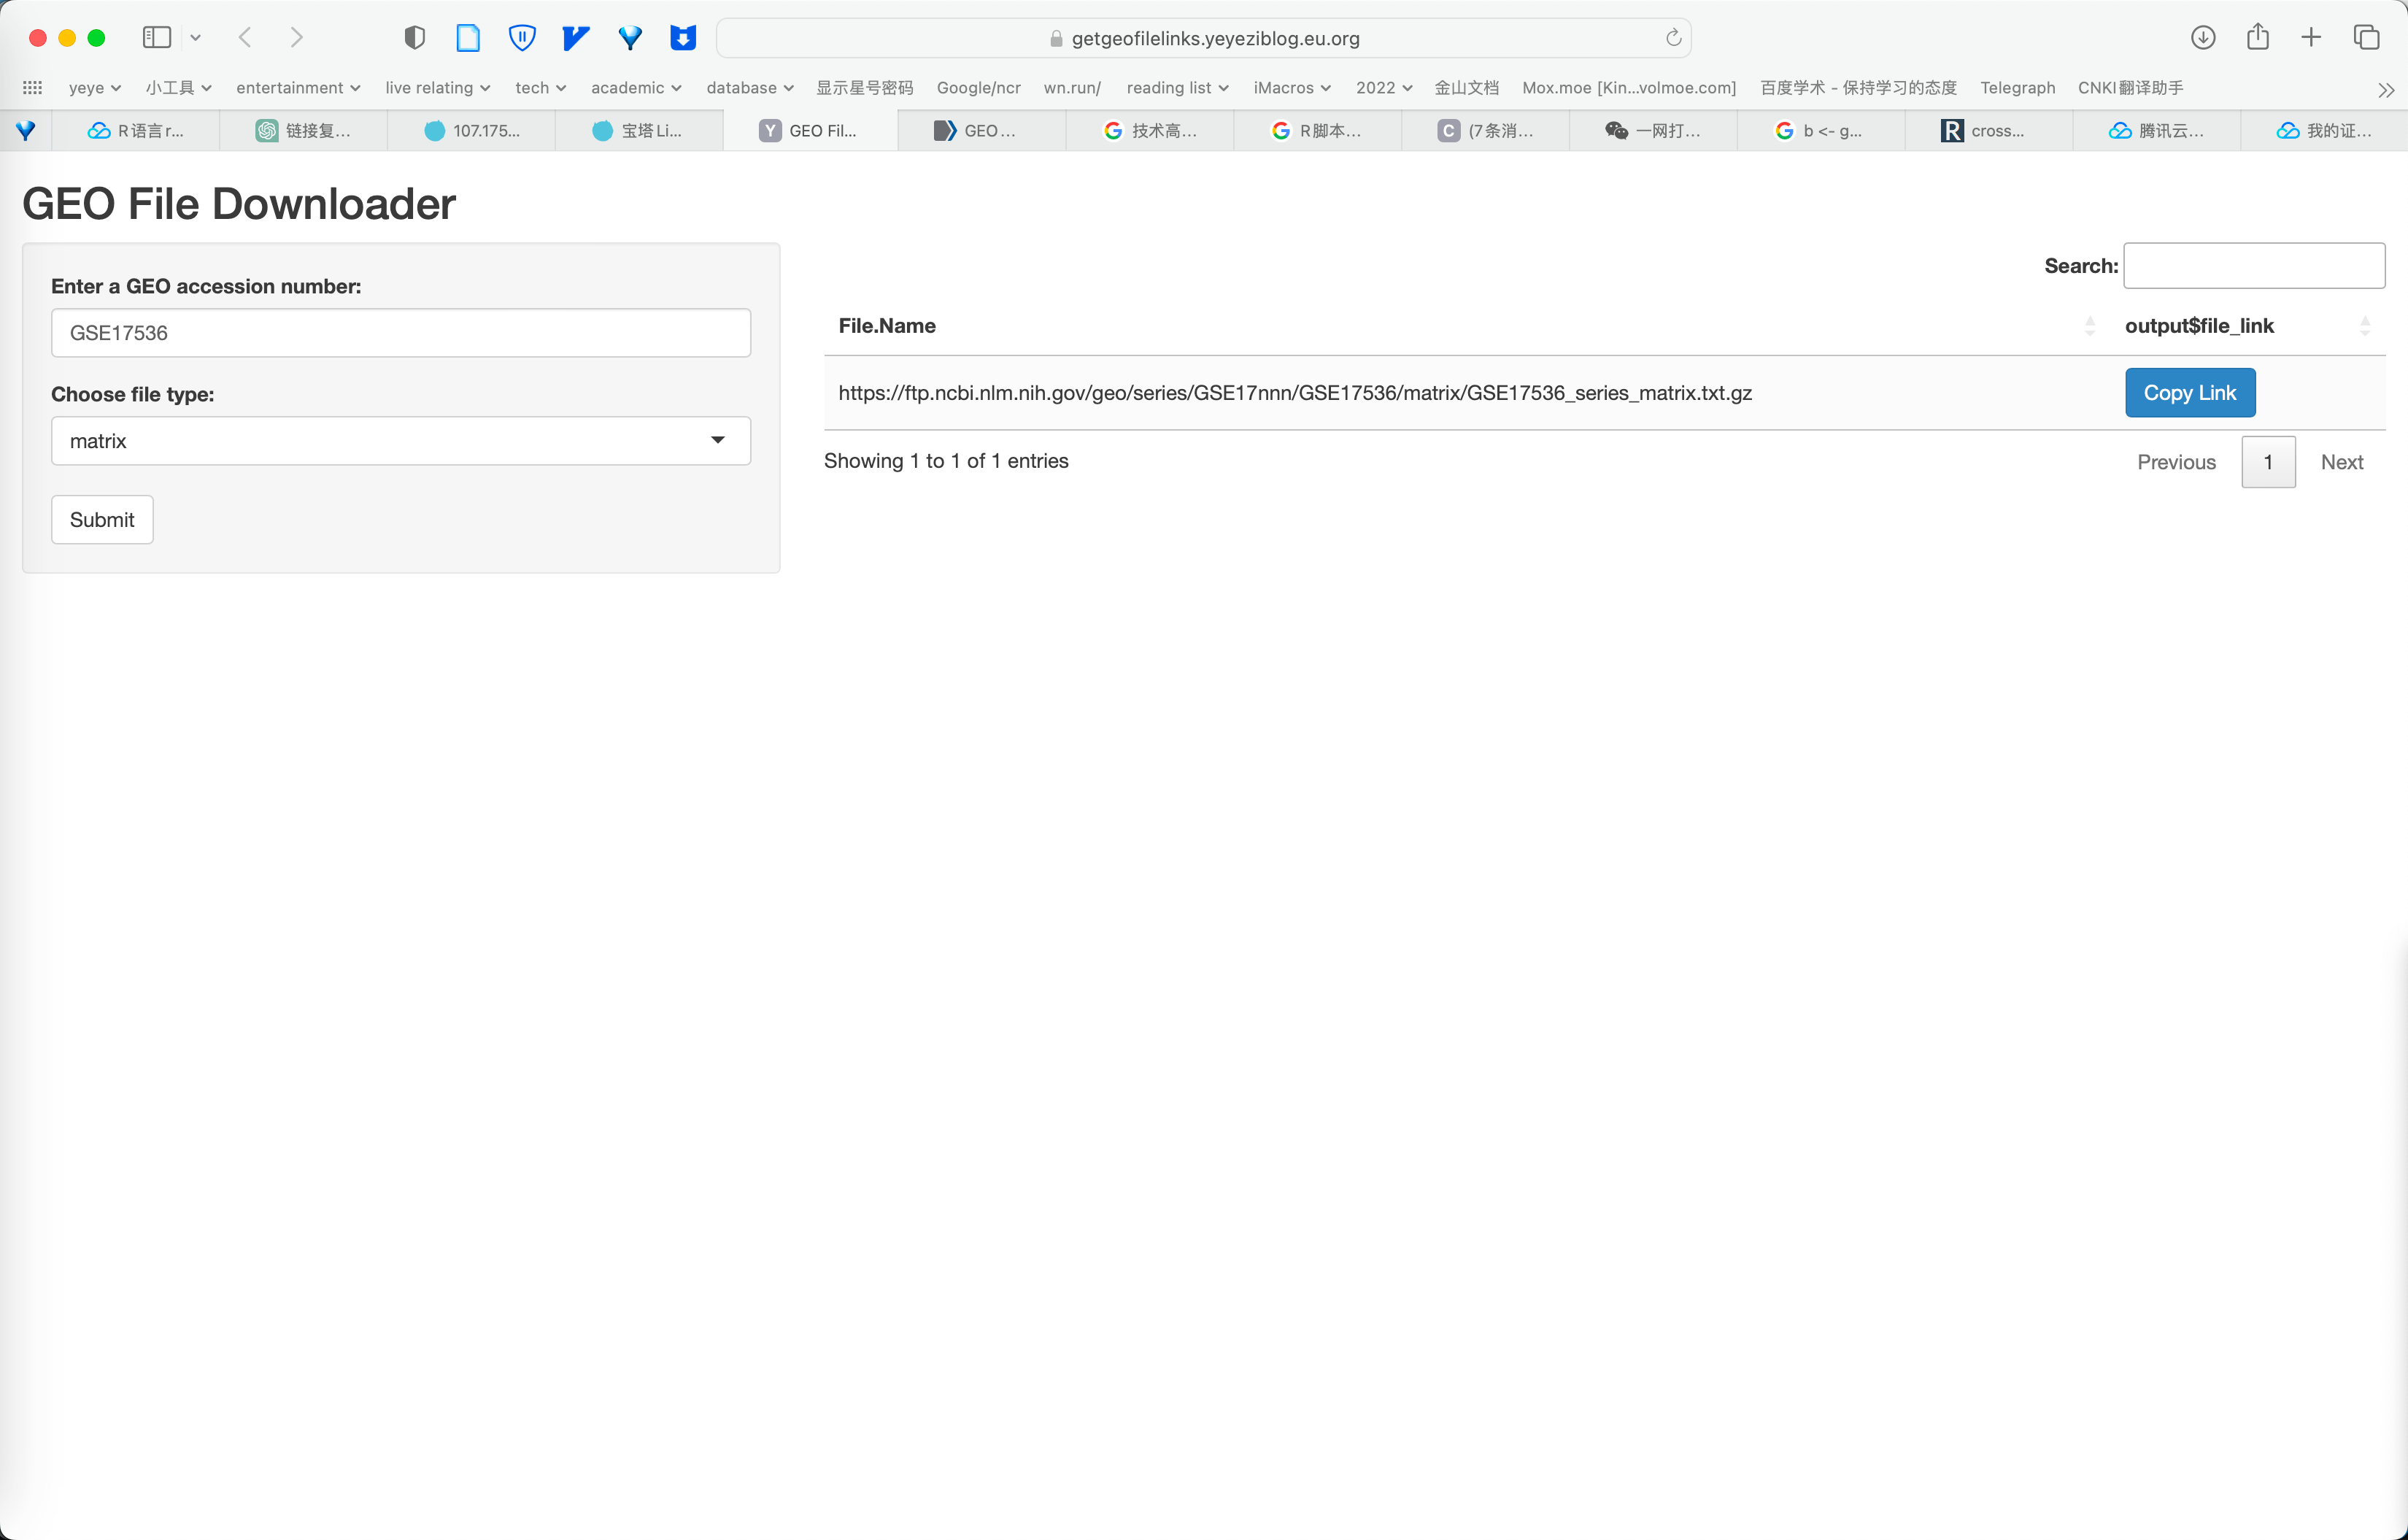Show tab overview icon
The height and width of the screenshot is (1540, 2408).
[x=2366, y=38]
